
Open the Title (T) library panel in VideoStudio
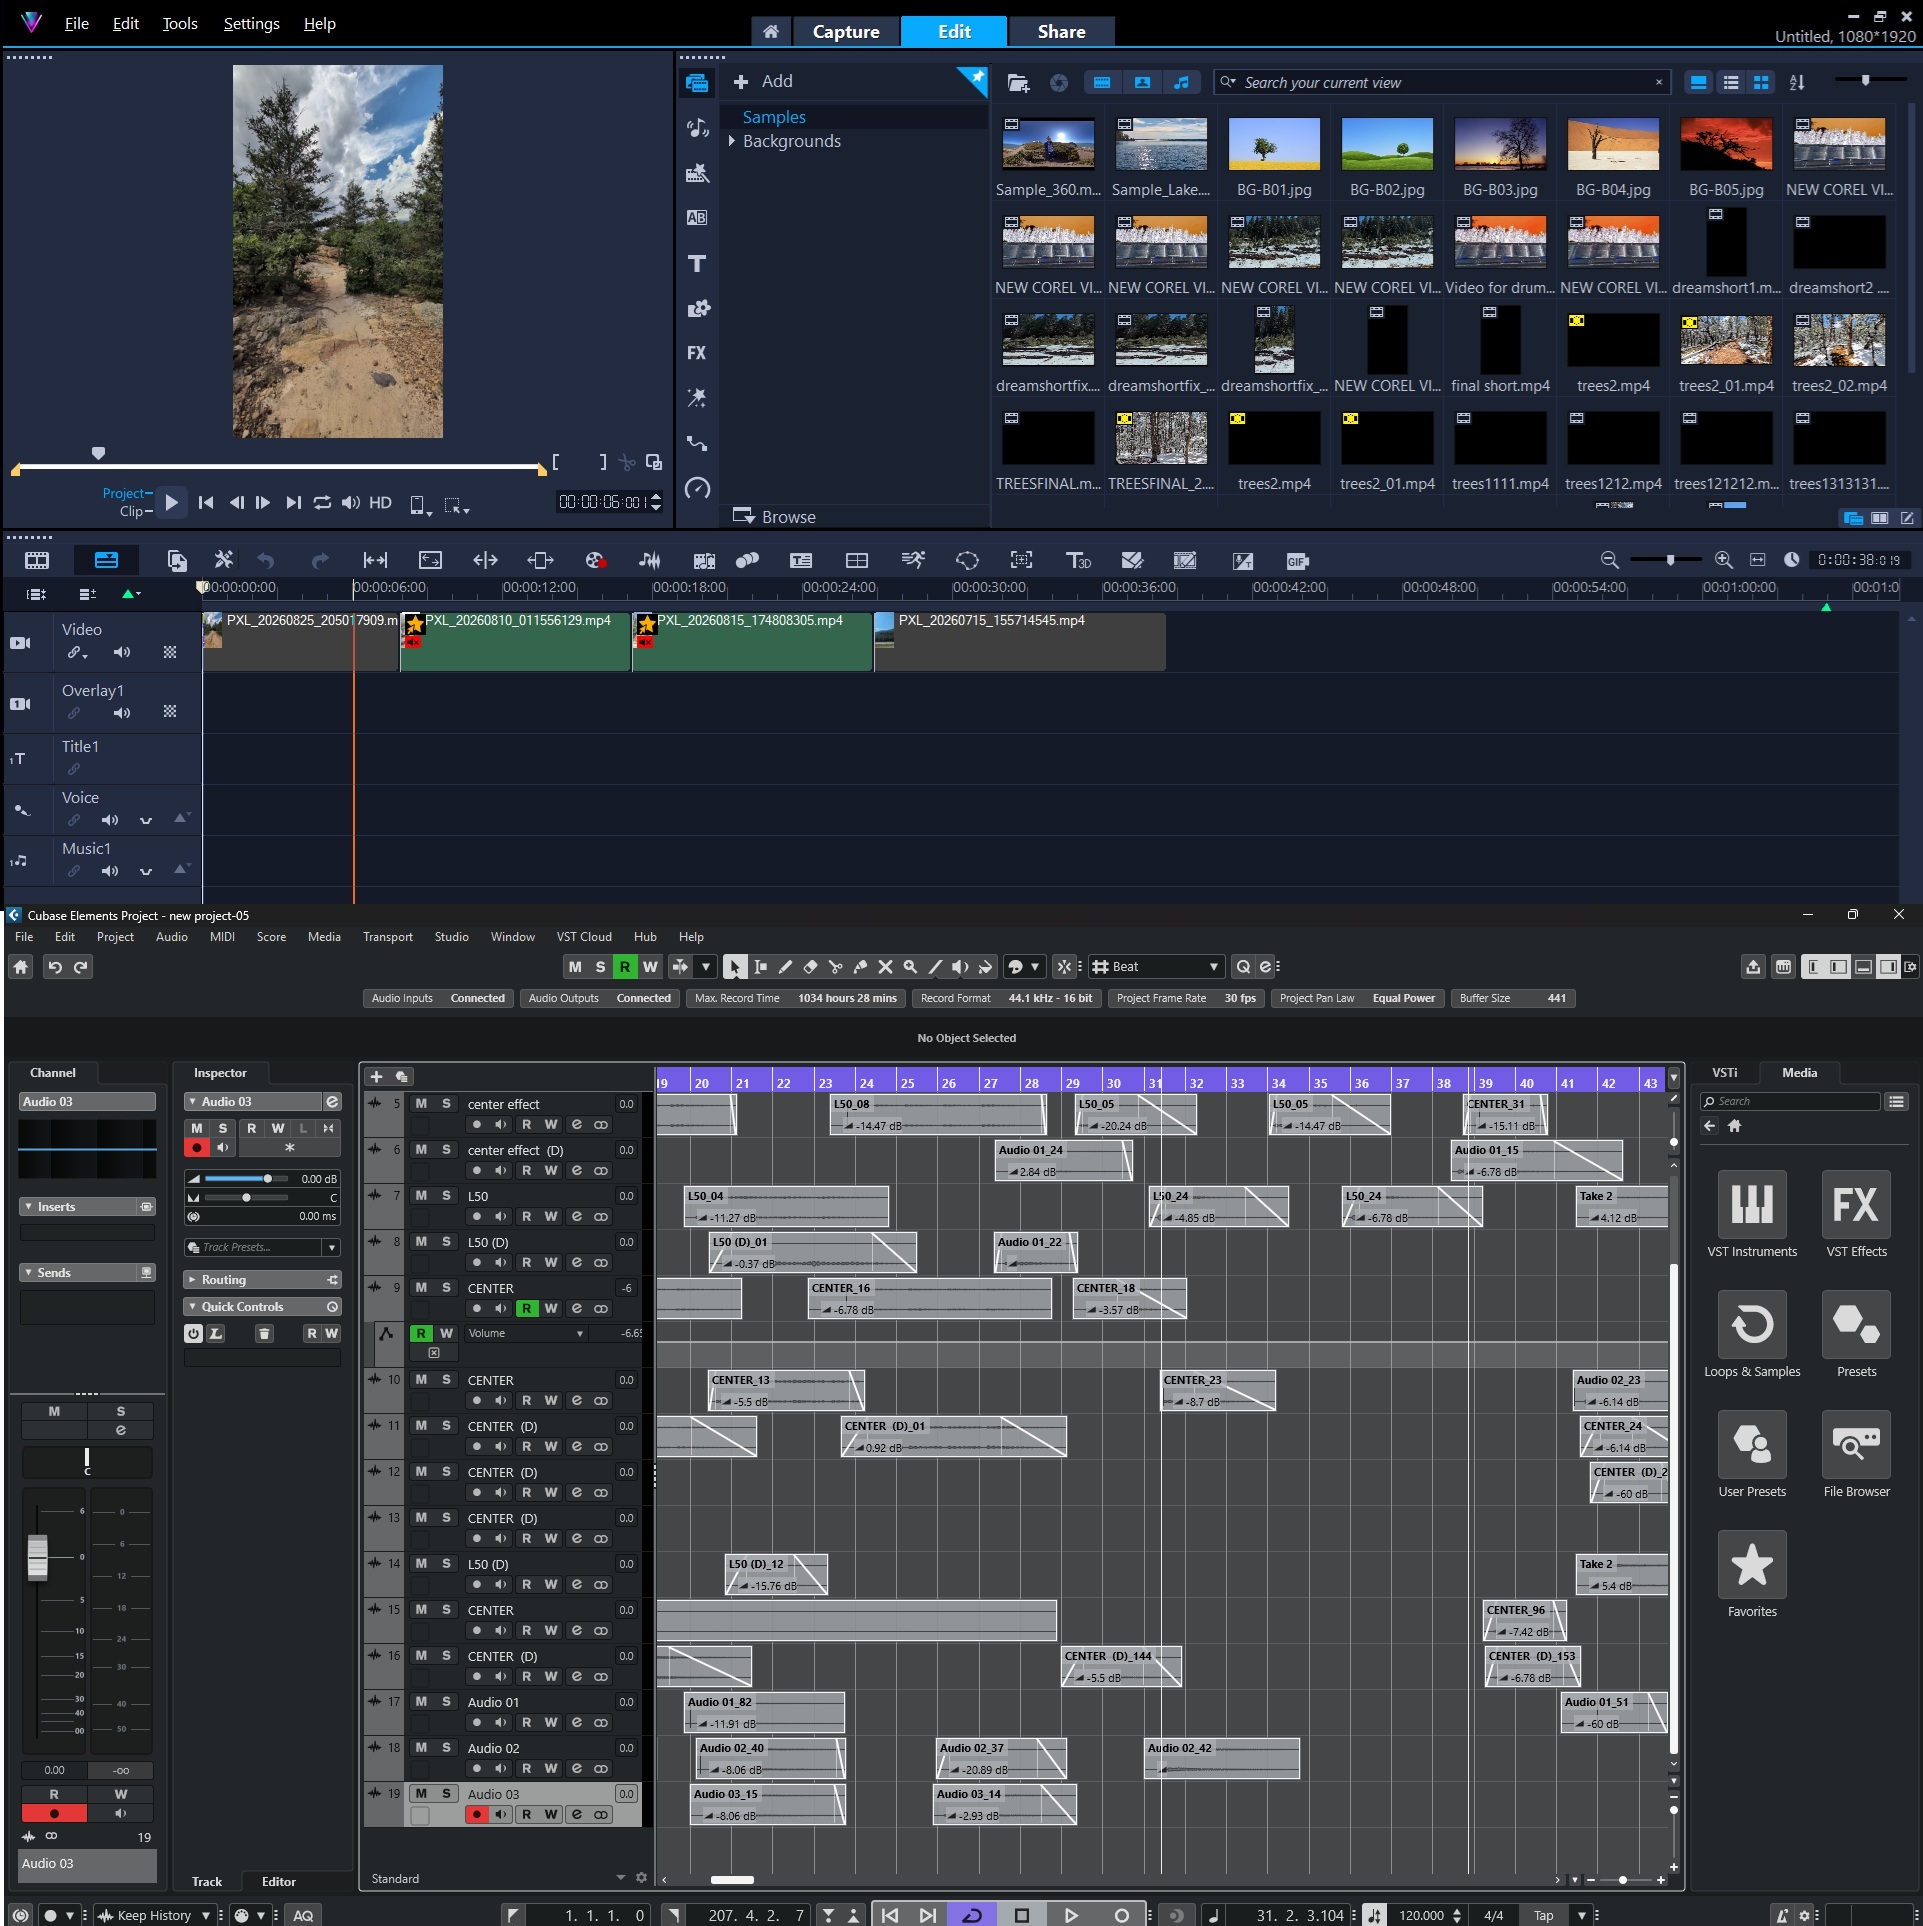tap(697, 264)
